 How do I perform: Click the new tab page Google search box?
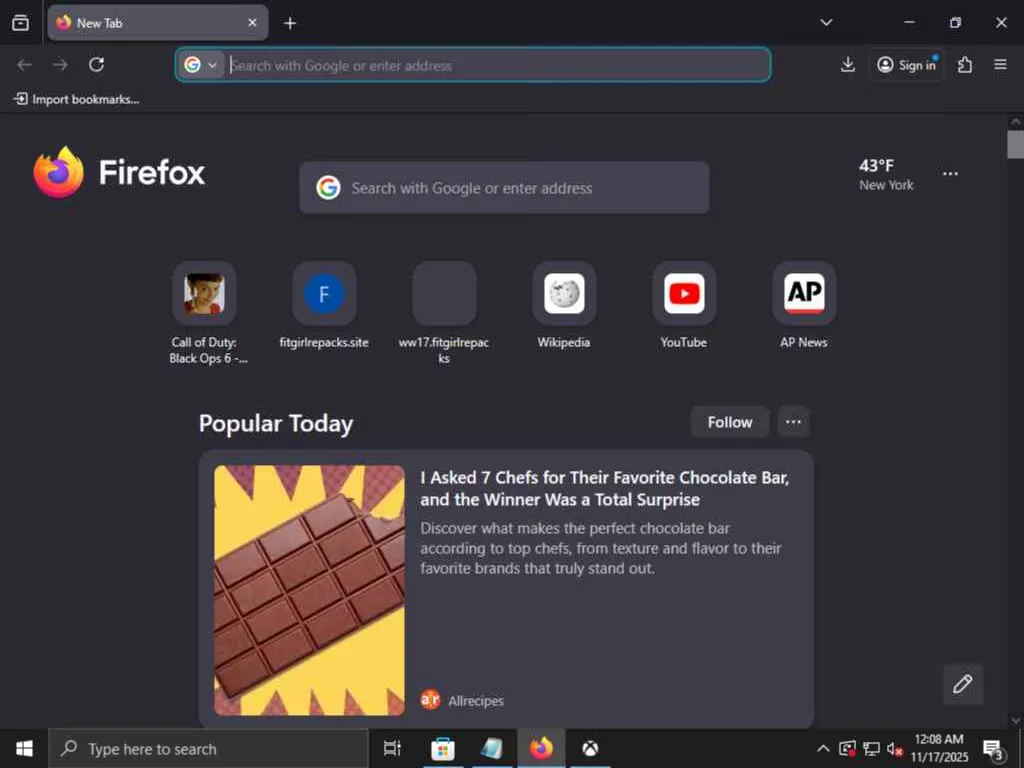point(504,188)
